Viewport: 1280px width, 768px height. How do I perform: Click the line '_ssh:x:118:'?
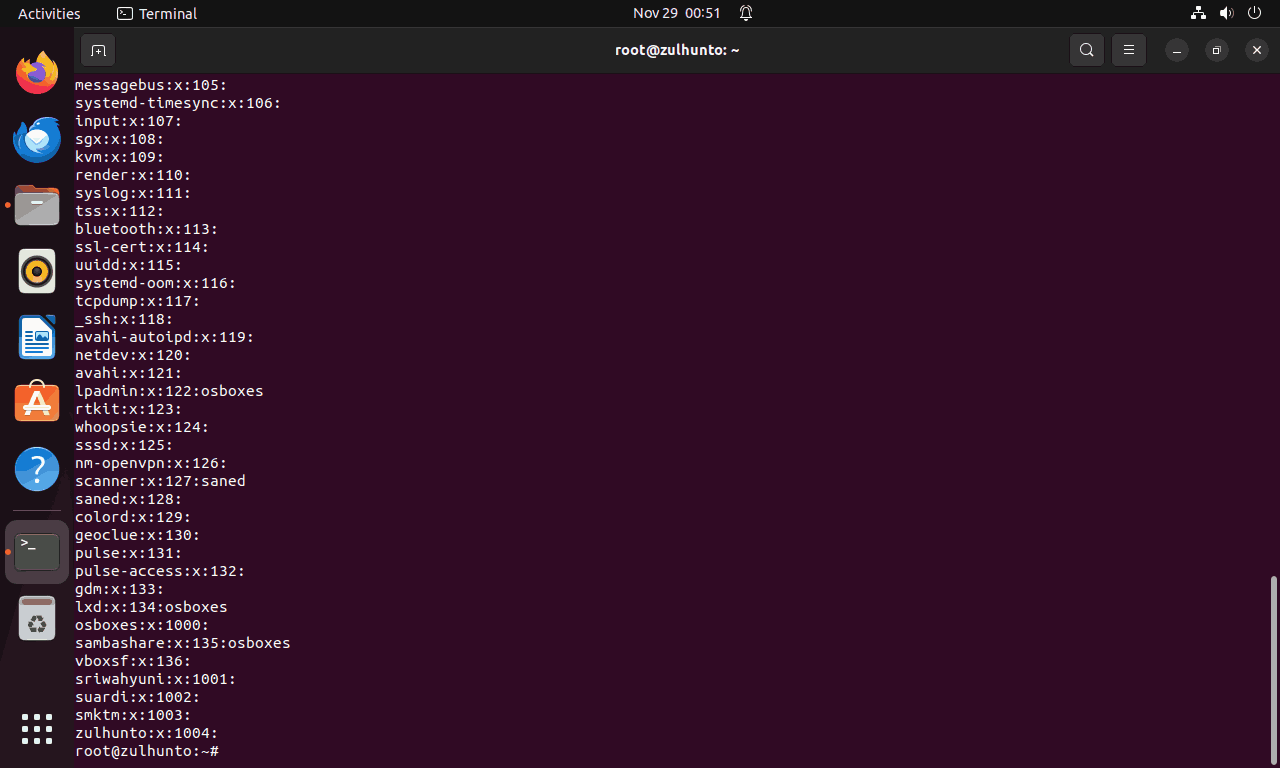coord(124,319)
